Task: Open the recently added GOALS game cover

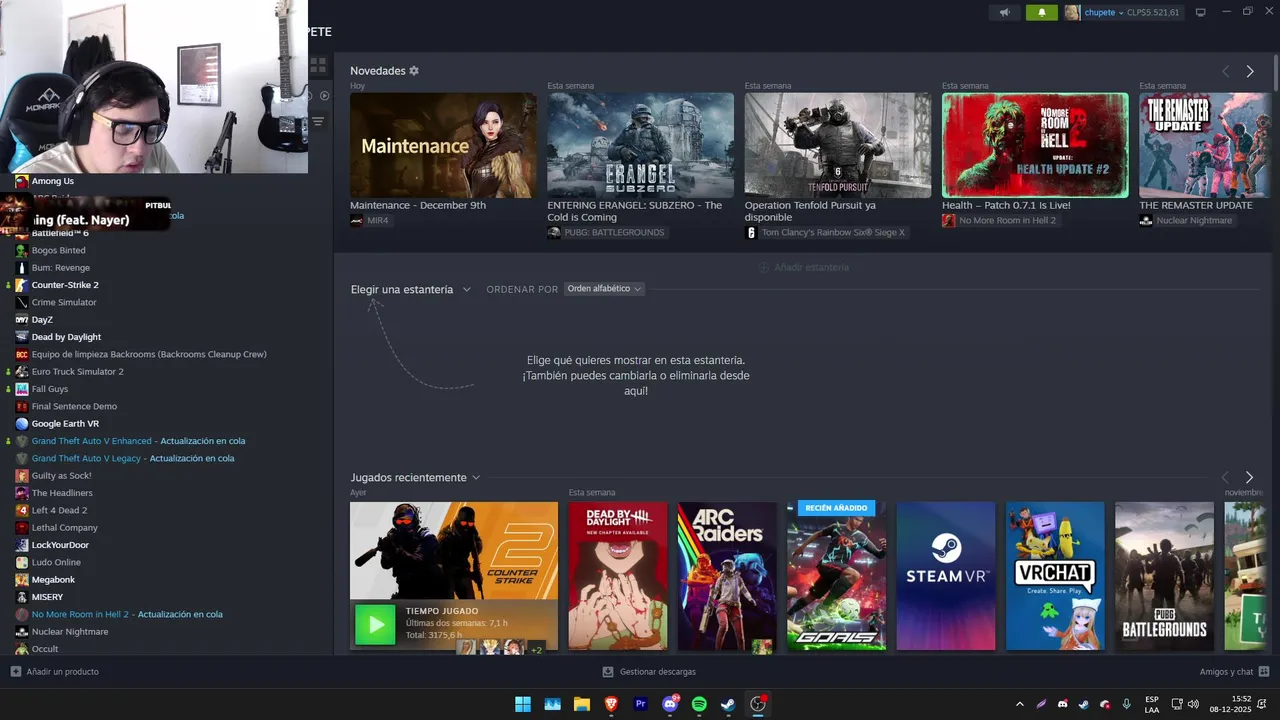Action: [x=836, y=576]
